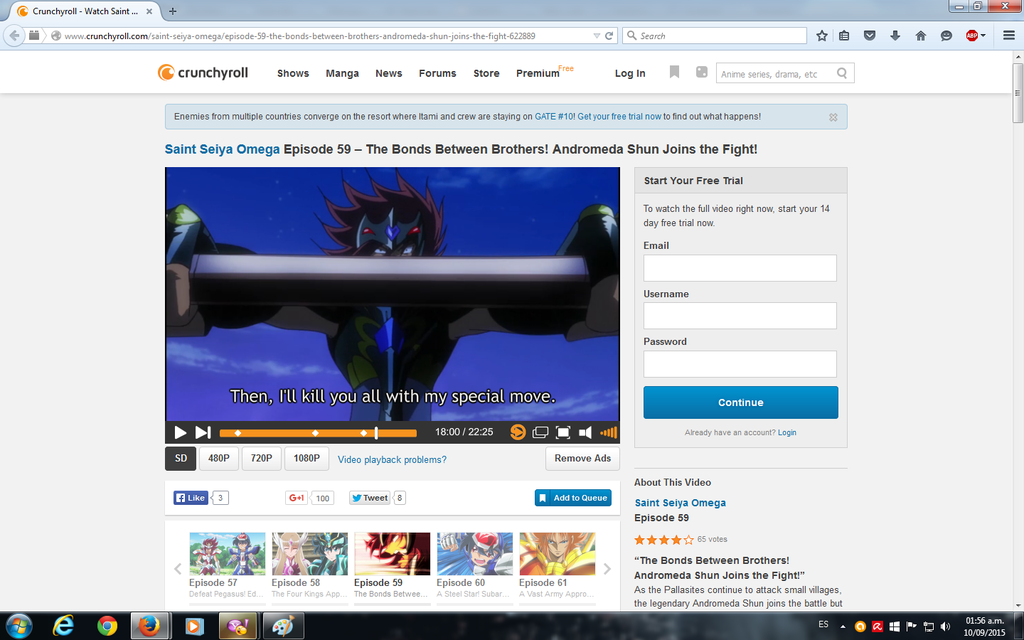Open the pop-out player window icon
The height and width of the screenshot is (640, 1024).
[540, 432]
